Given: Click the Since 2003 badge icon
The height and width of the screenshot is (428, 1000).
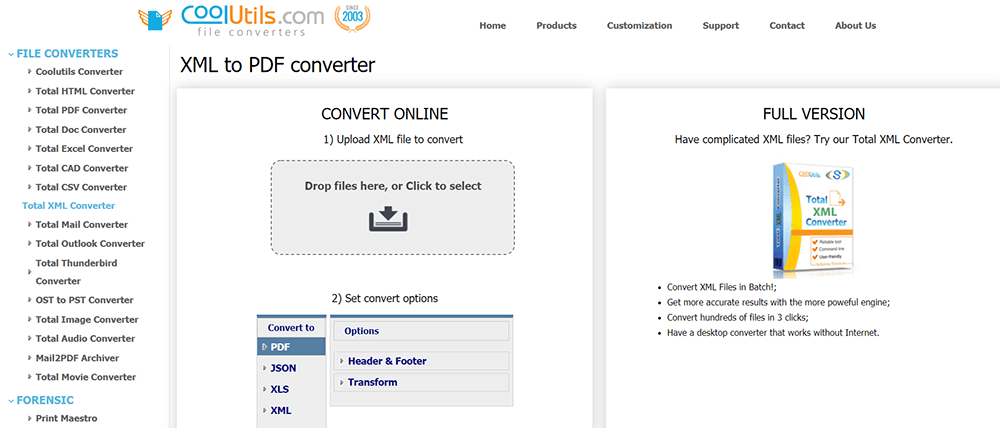Looking at the screenshot, I should point(352,18).
